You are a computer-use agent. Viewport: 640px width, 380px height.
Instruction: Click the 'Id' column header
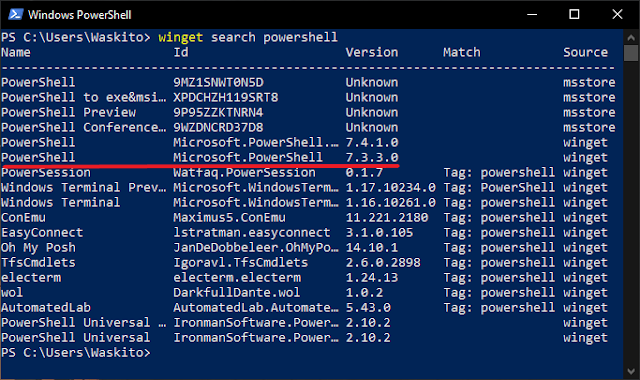tap(181, 52)
